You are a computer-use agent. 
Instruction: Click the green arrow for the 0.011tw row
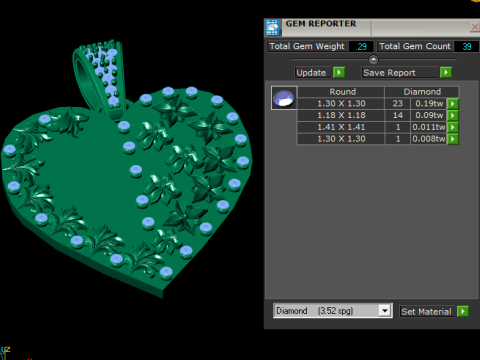[x=453, y=127]
